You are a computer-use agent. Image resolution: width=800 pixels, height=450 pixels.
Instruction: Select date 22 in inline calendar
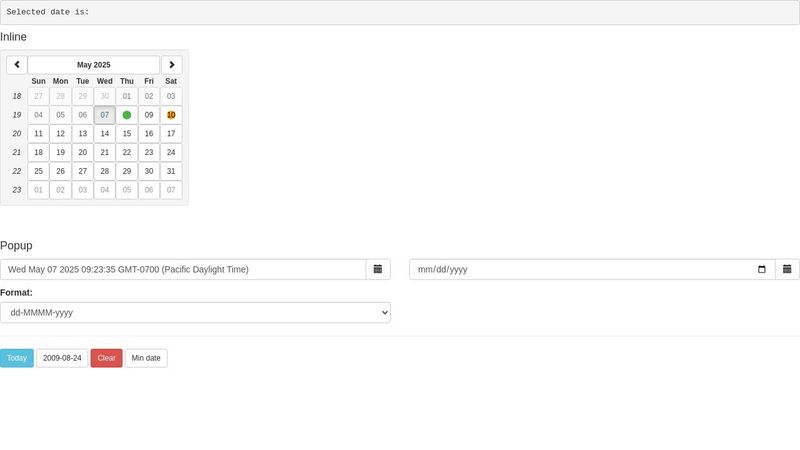click(x=127, y=153)
